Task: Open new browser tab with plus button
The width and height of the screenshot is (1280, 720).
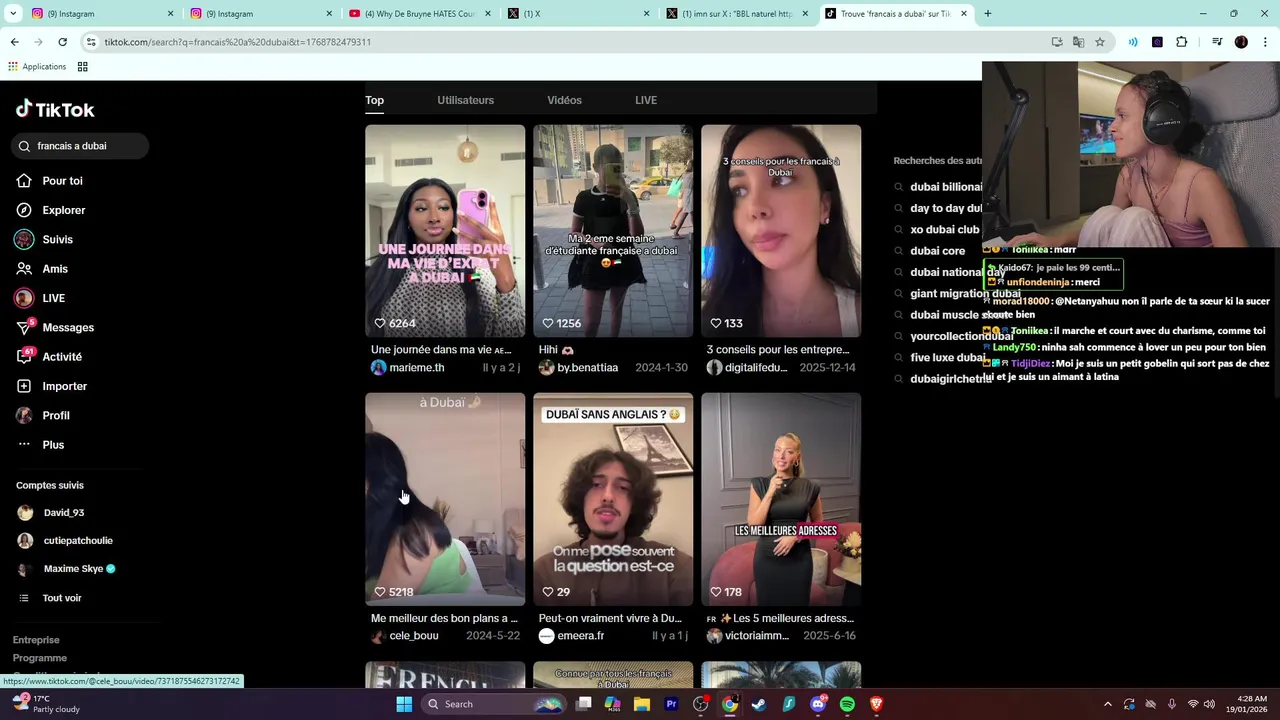Action: pyautogui.click(x=987, y=14)
